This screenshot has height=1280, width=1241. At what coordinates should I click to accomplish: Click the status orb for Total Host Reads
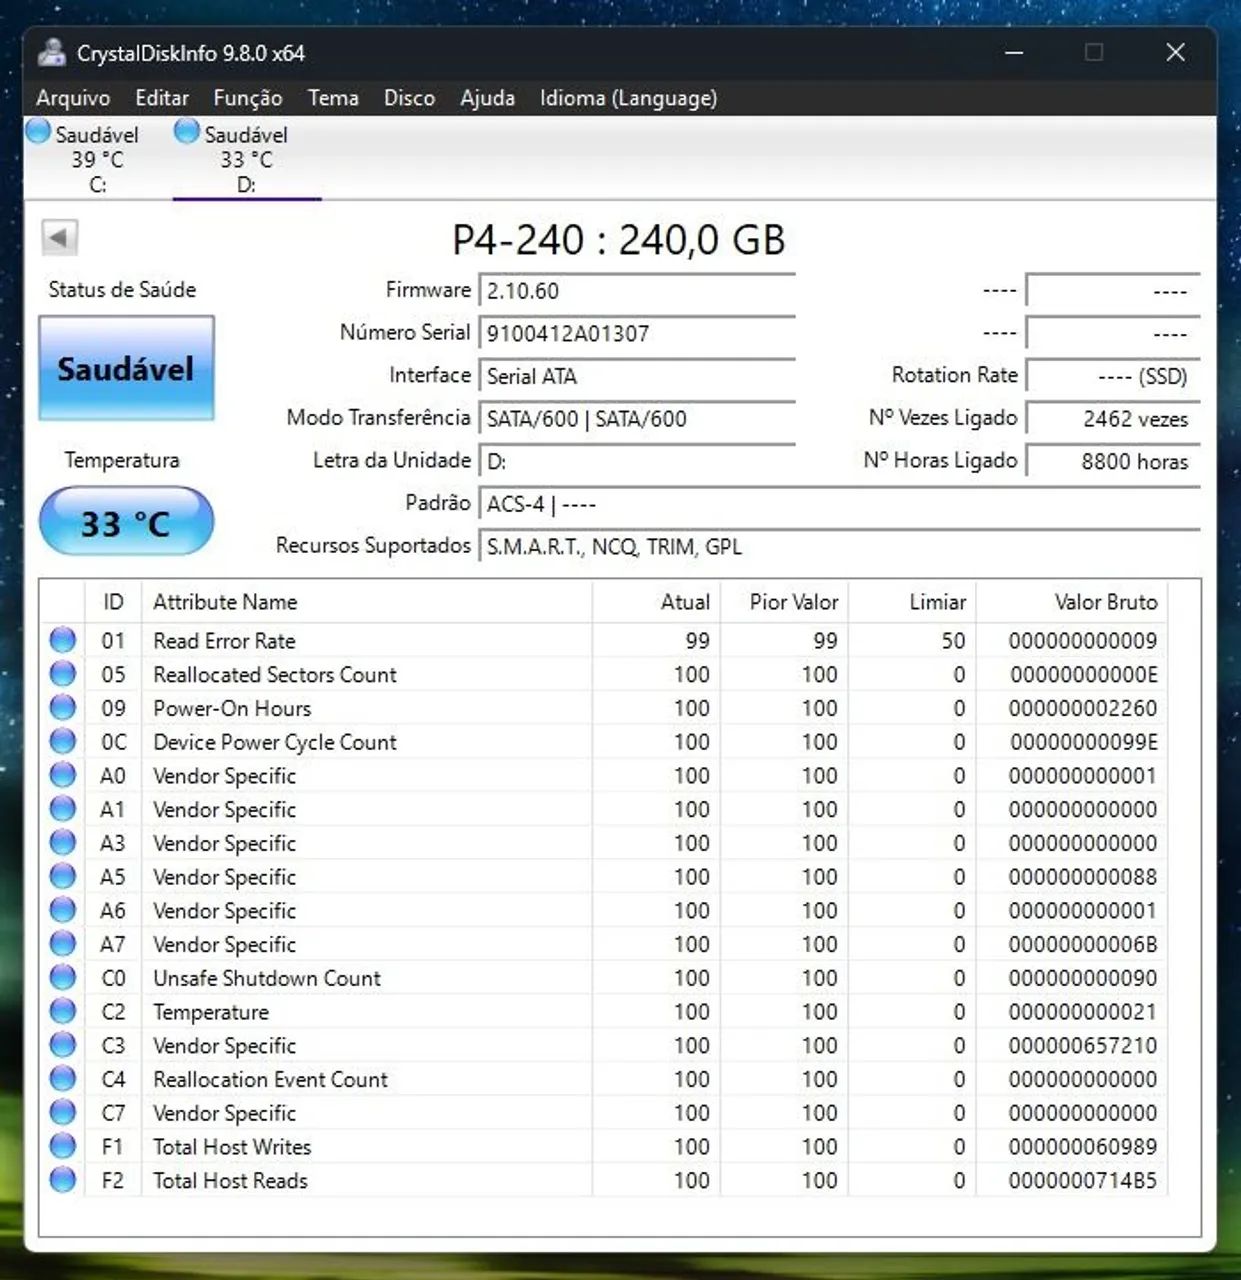click(x=63, y=1180)
